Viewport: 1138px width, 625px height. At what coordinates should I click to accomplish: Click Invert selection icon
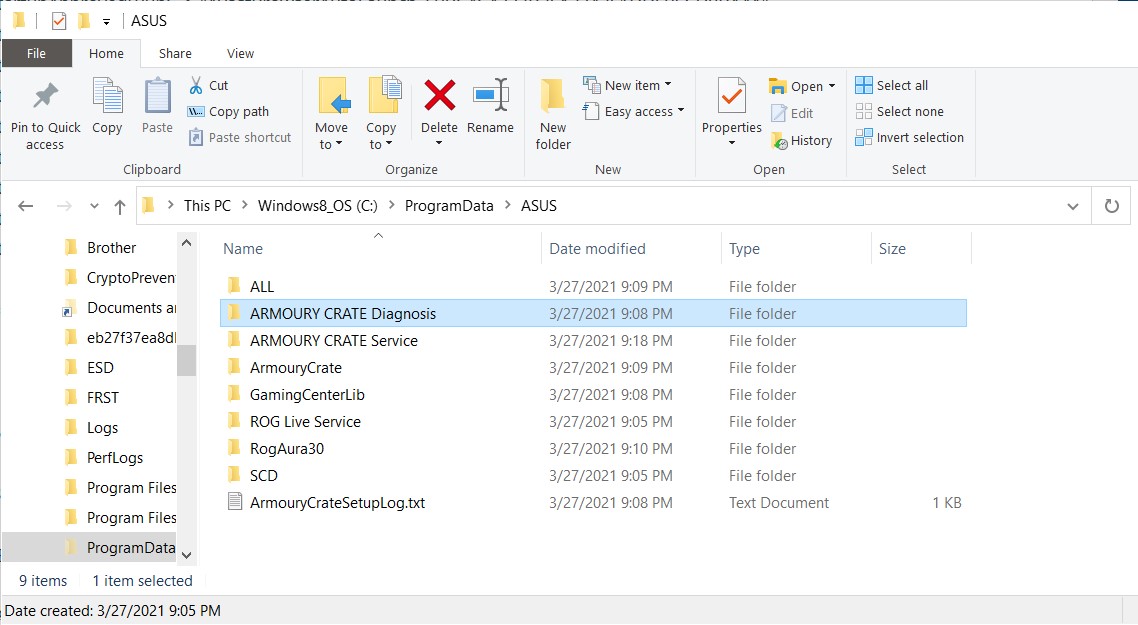[864, 137]
